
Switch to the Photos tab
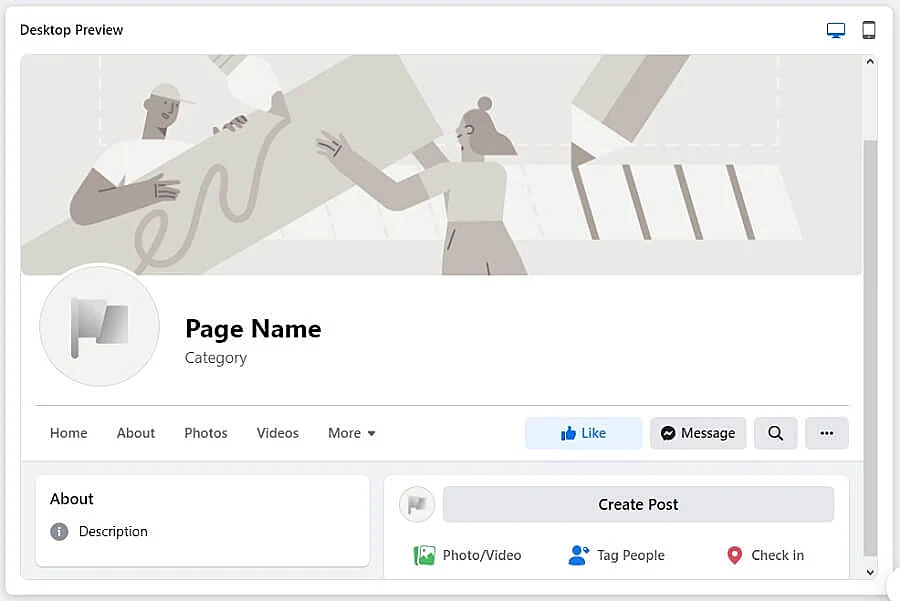206,433
